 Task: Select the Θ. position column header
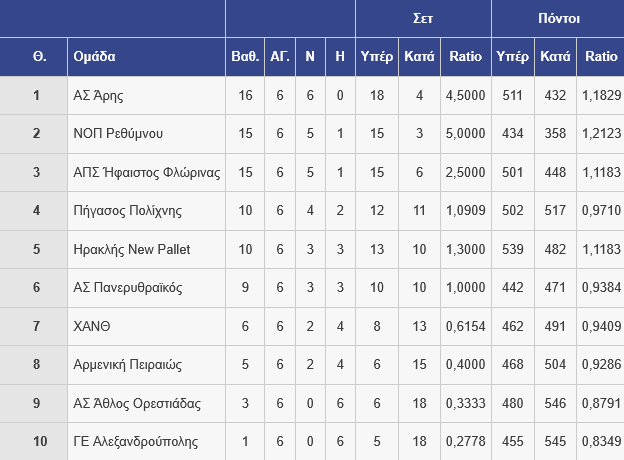point(38,56)
